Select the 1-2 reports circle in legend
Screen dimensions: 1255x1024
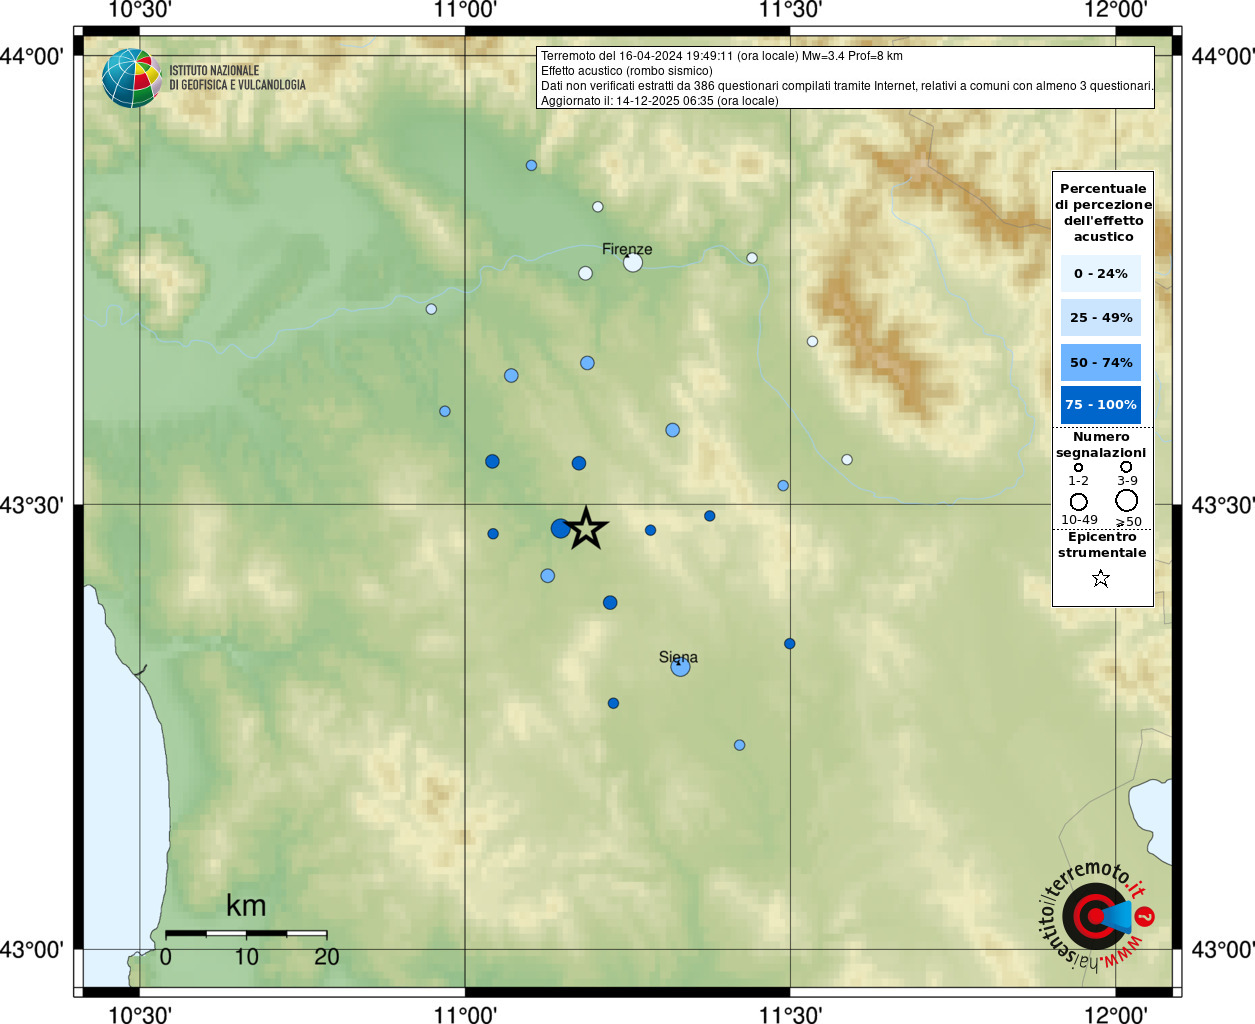point(1078,467)
